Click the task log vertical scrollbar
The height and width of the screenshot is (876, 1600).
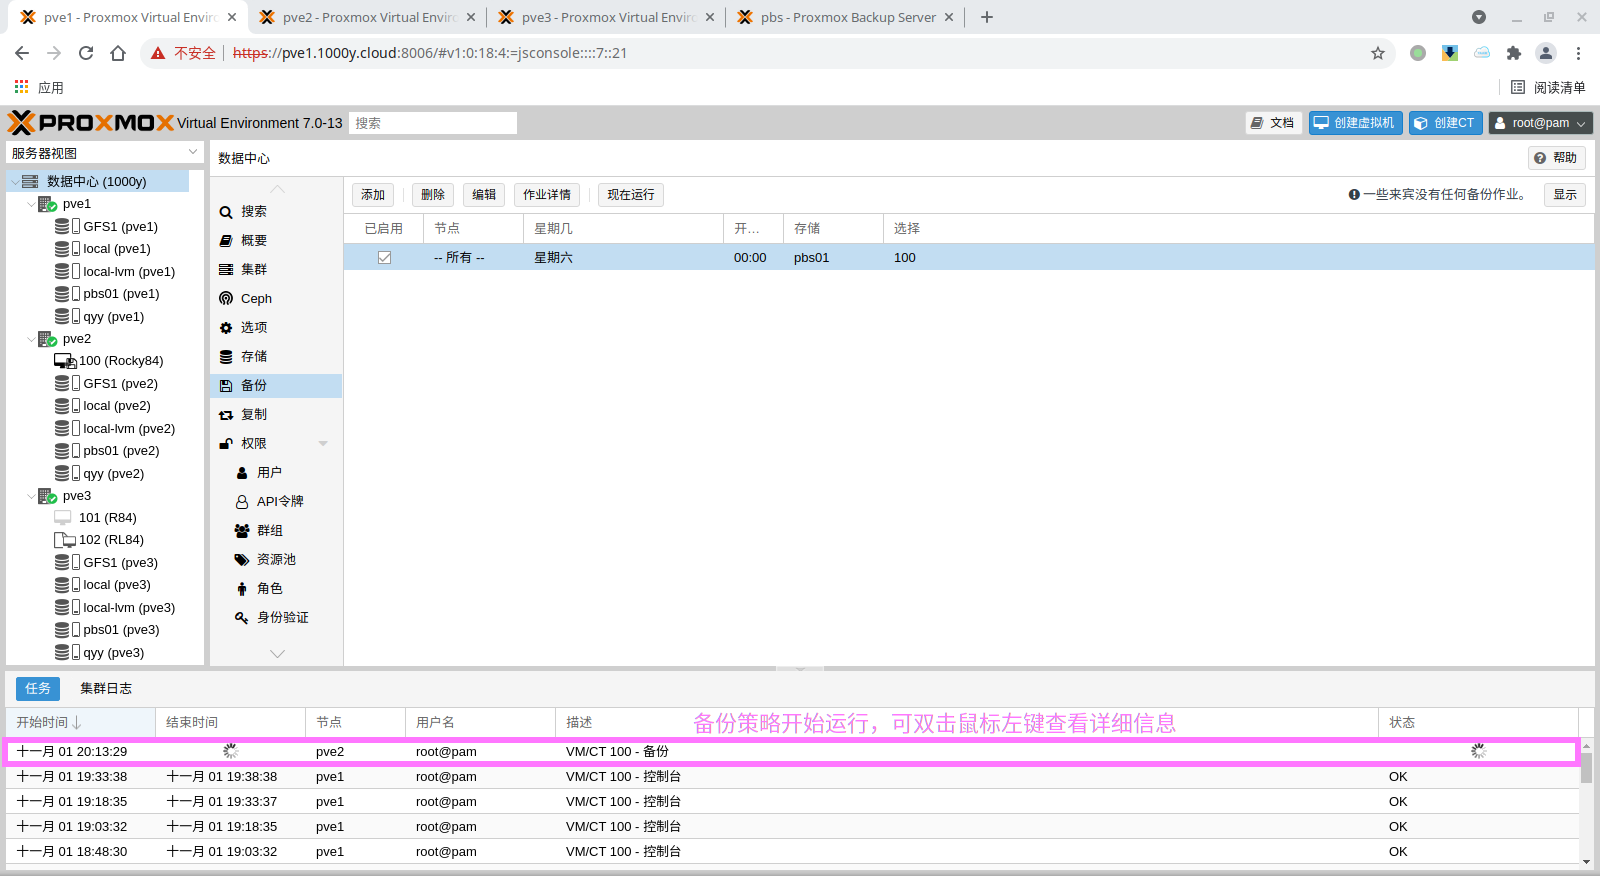tap(1586, 770)
